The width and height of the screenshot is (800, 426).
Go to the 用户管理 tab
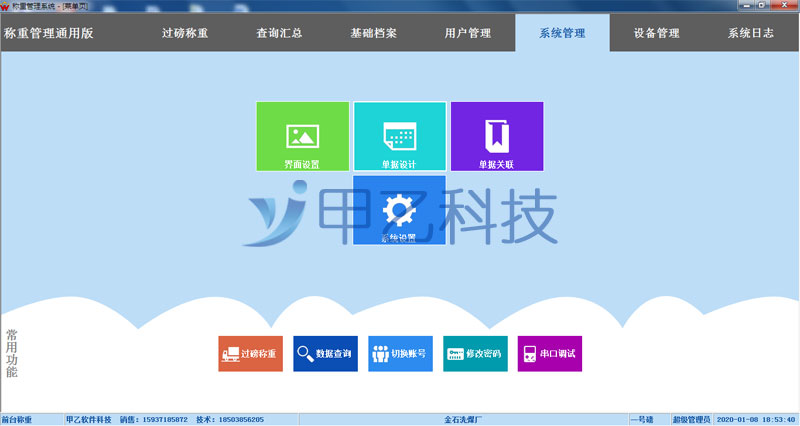(467, 33)
